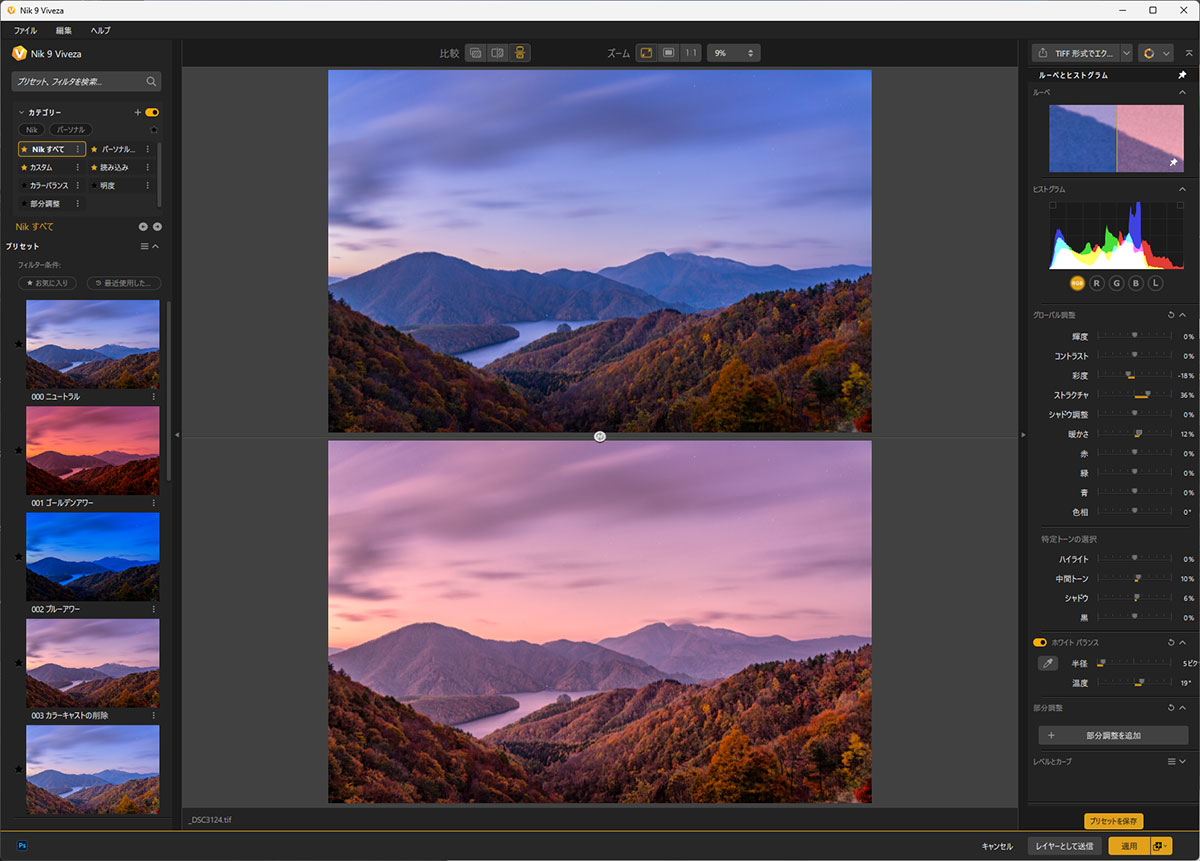Set zoom to 1:1 view
Viewport: 1200px width, 861px height.
pos(691,52)
